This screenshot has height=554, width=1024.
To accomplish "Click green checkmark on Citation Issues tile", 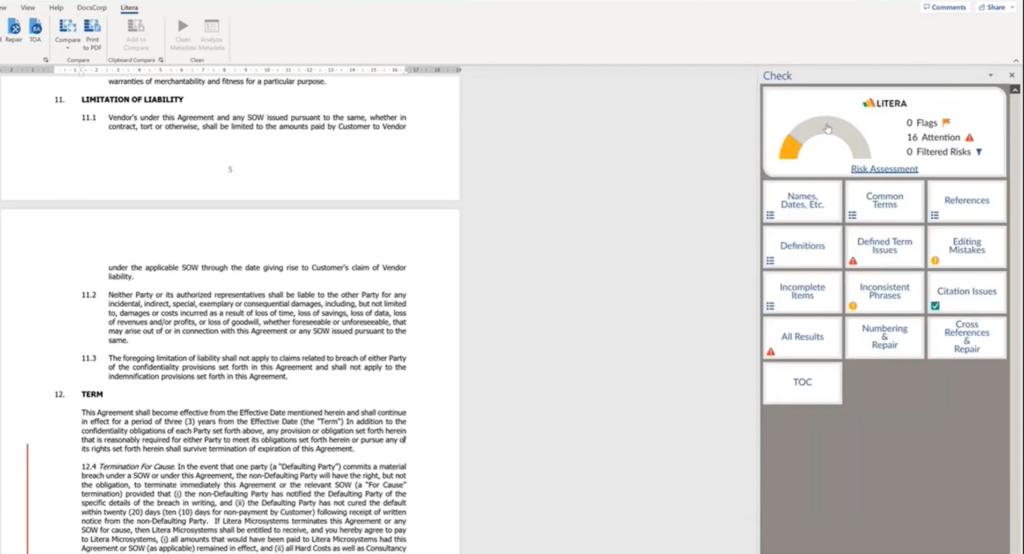I will pyautogui.click(x=935, y=306).
